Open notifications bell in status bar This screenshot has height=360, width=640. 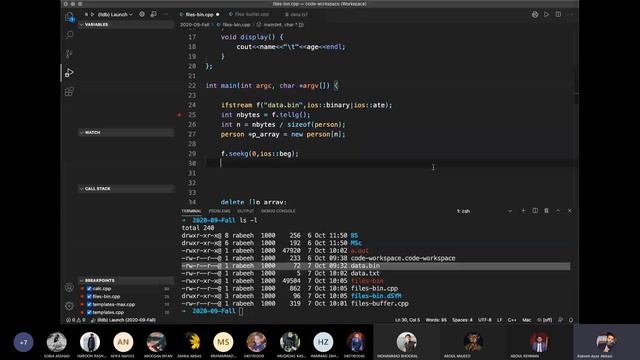pos(571,320)
